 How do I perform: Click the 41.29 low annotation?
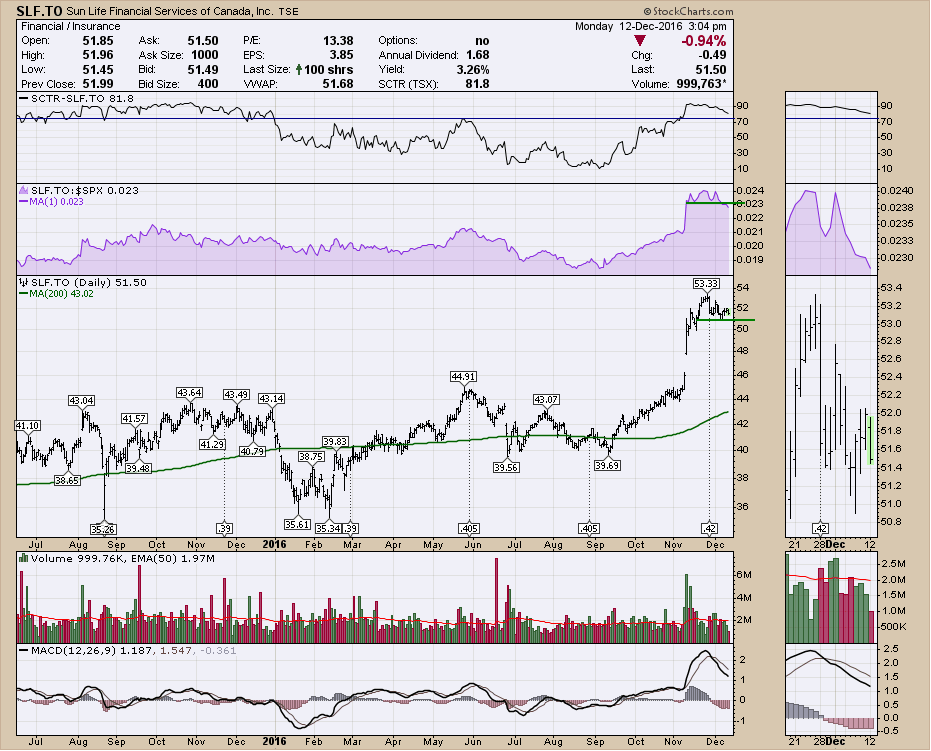(212, 444)
